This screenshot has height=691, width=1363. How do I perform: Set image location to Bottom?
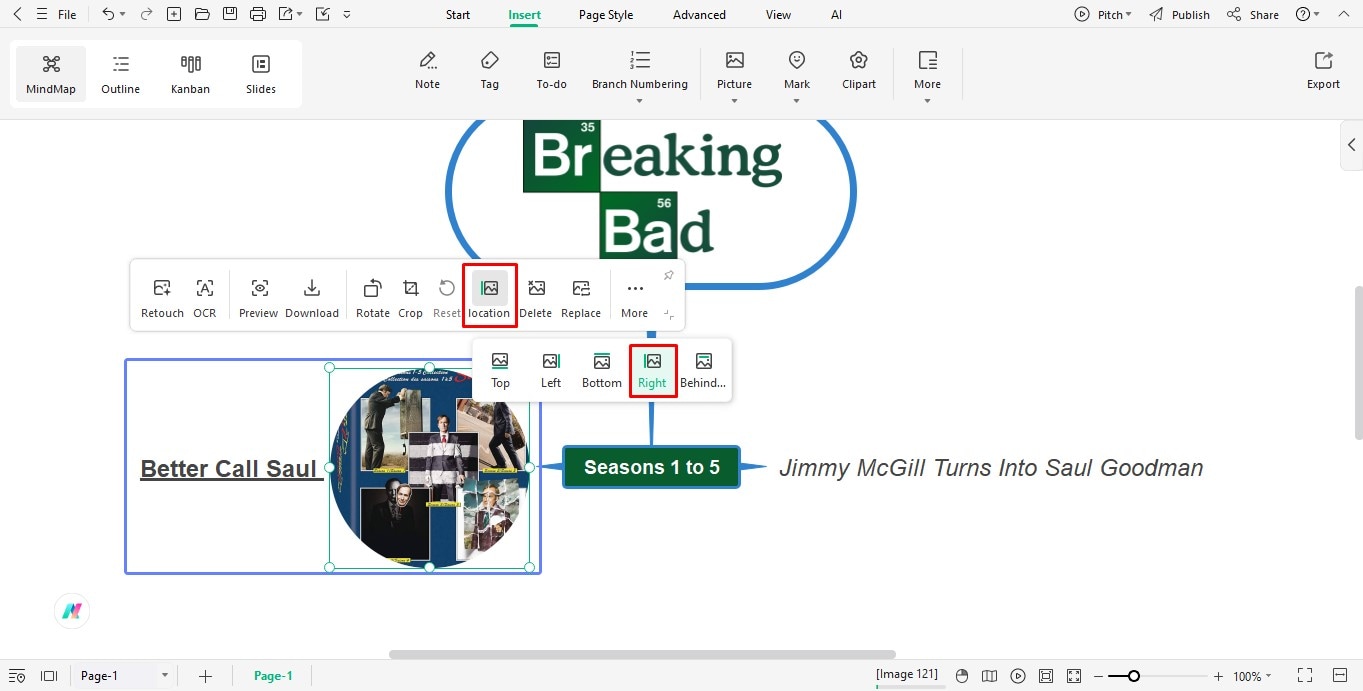click(602, 370)
